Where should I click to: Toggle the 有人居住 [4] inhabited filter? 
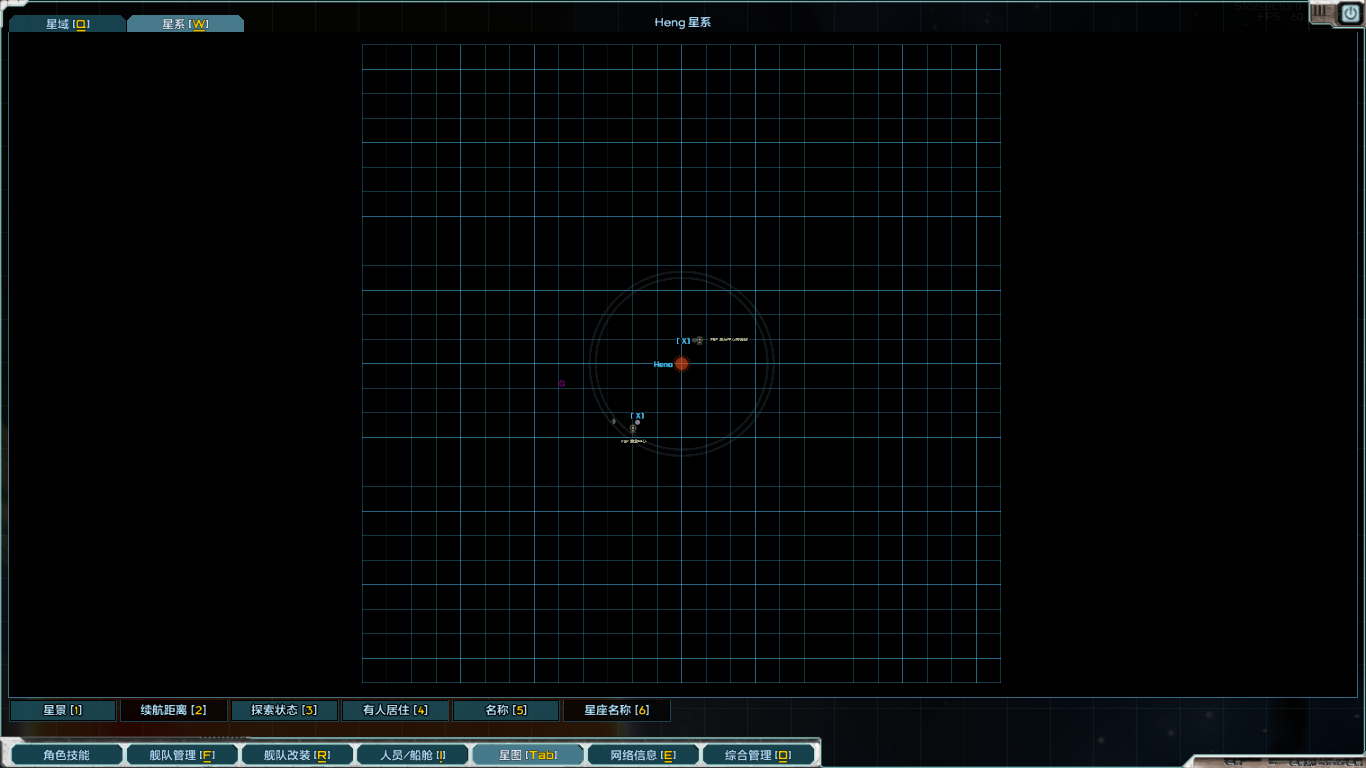tap(395, 710)
